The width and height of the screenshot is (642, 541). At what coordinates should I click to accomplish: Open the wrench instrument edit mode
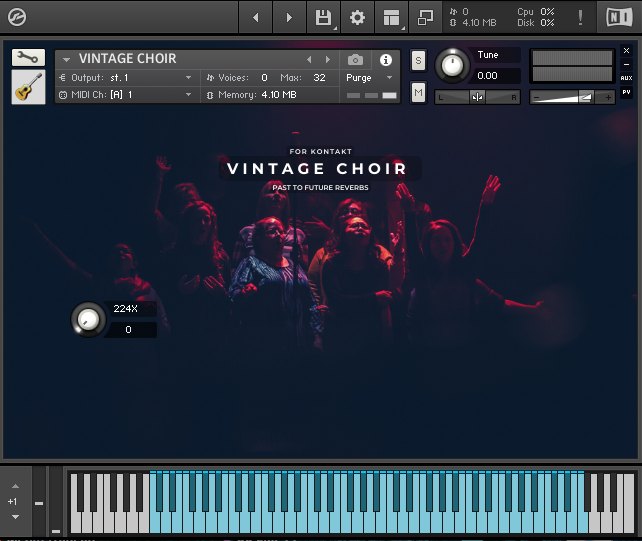tap(28, 57)
